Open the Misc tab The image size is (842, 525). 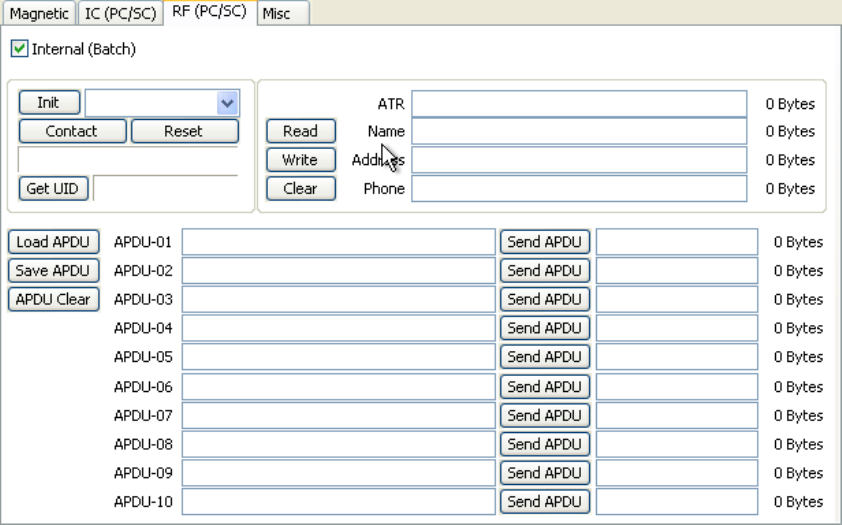[283, 13]
